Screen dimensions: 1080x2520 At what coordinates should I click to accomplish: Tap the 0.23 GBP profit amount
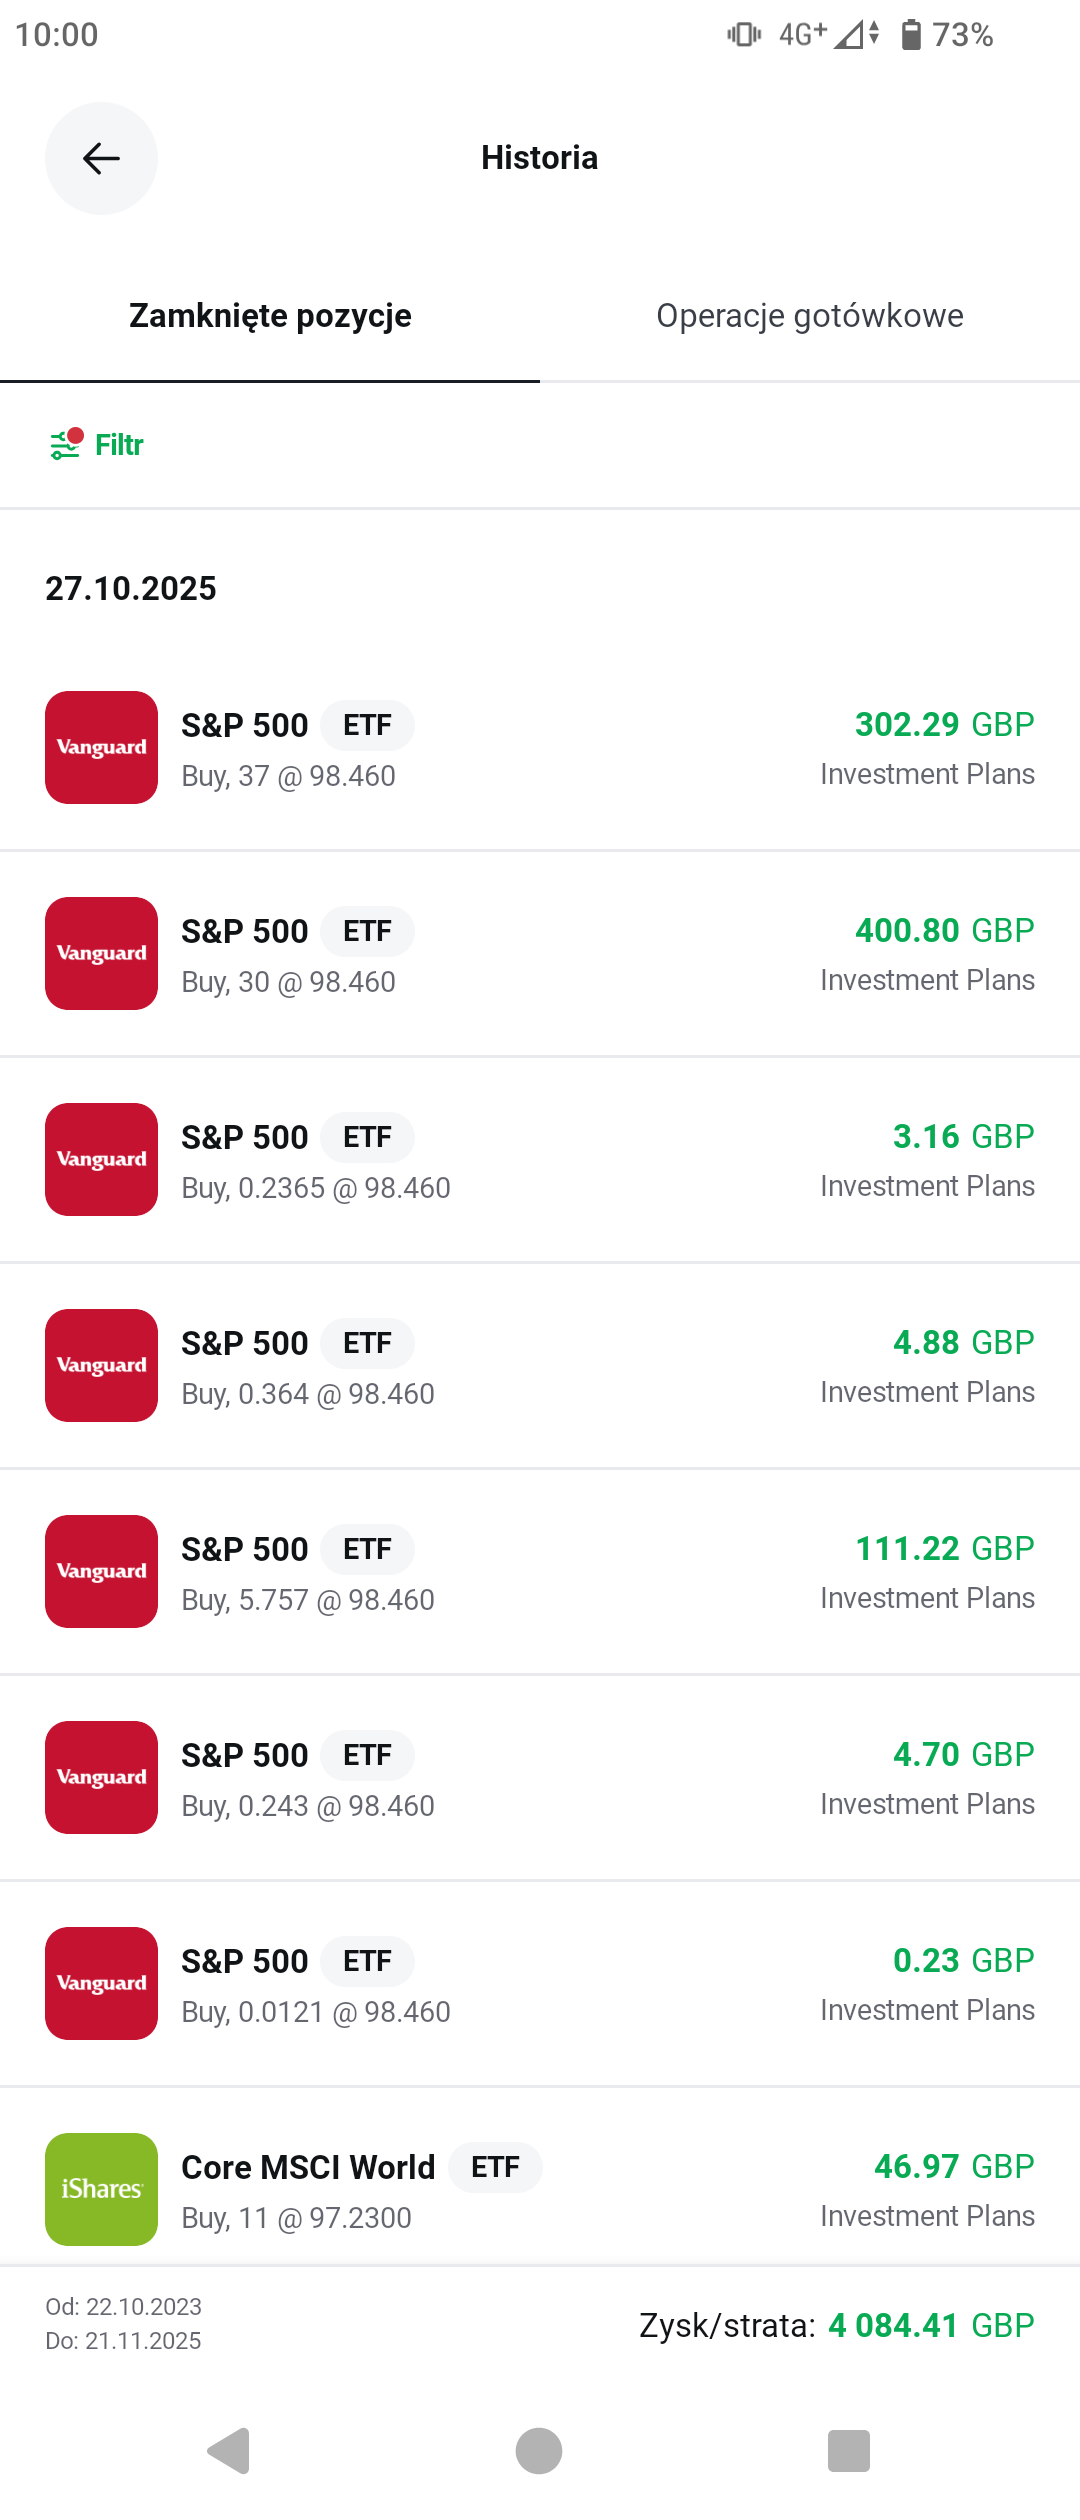tap(963, 1960)
